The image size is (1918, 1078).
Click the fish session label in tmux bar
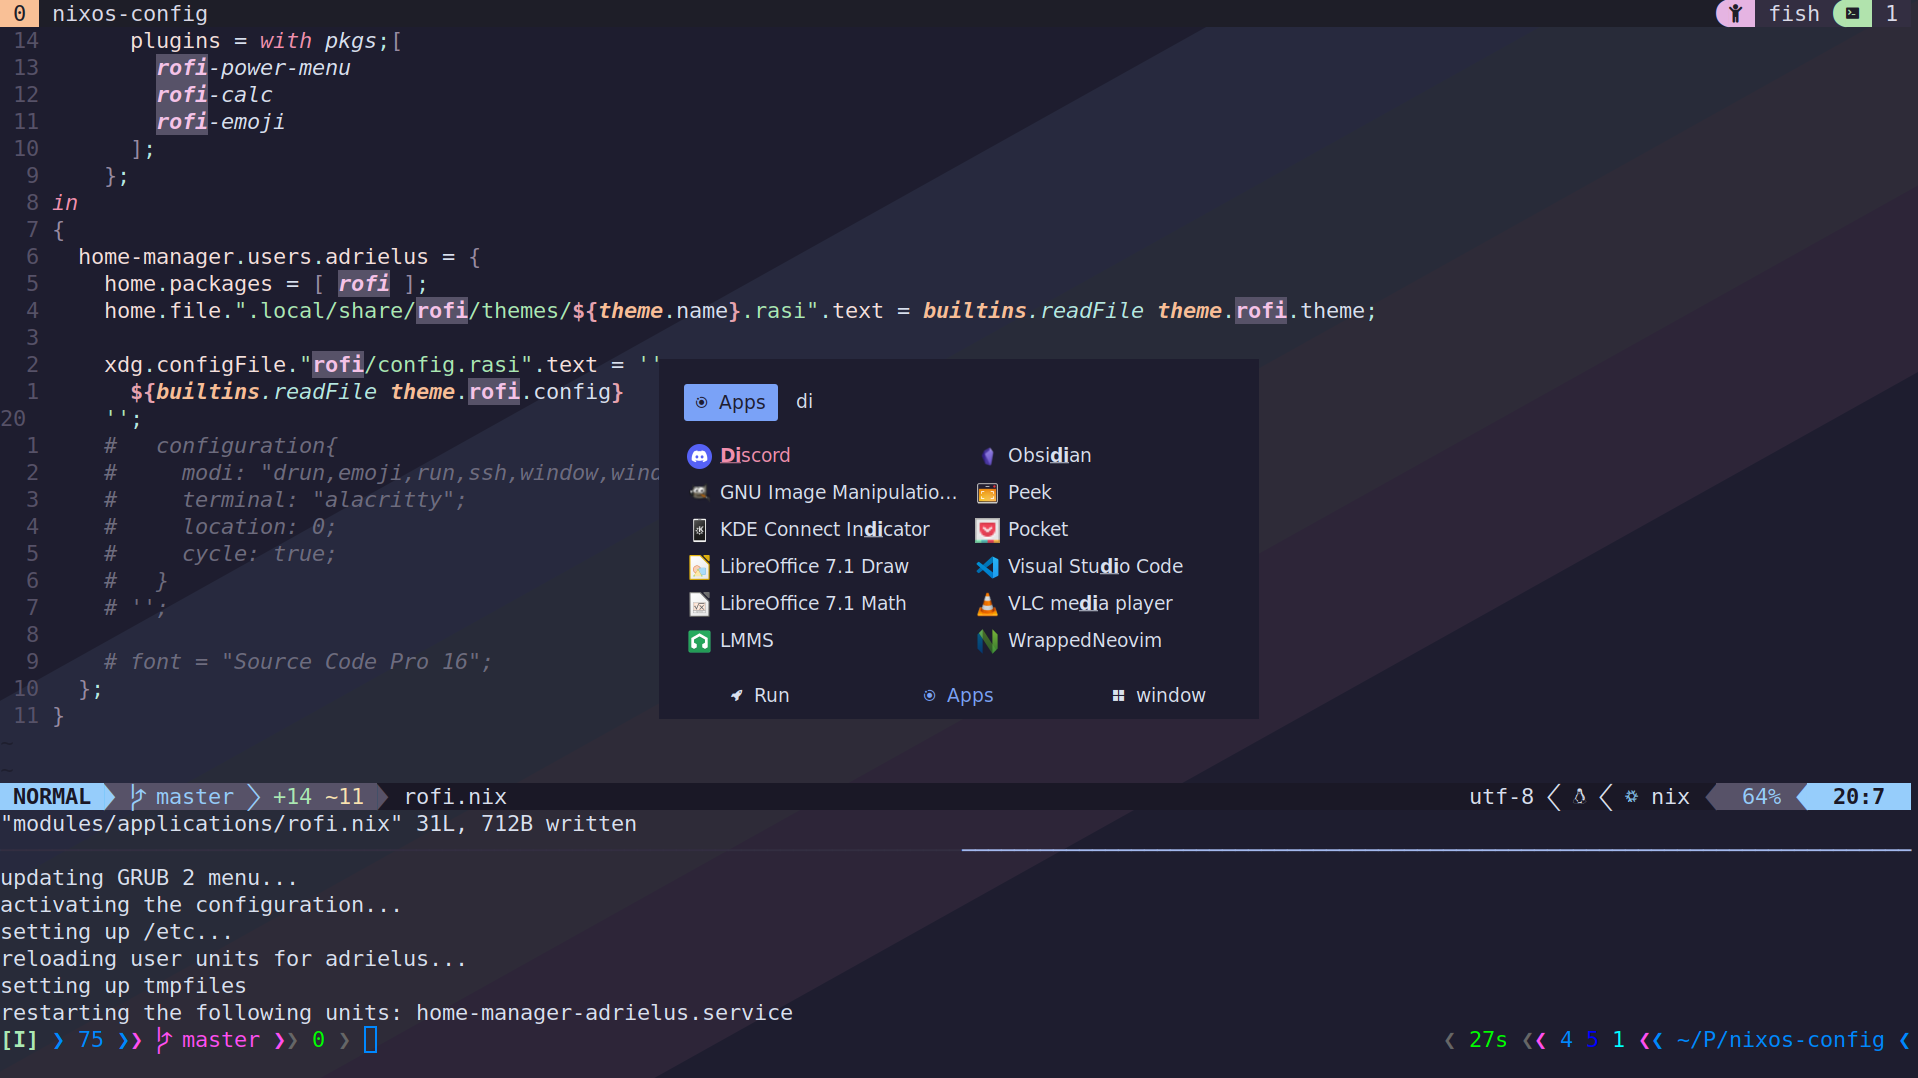click(1794, 13)
